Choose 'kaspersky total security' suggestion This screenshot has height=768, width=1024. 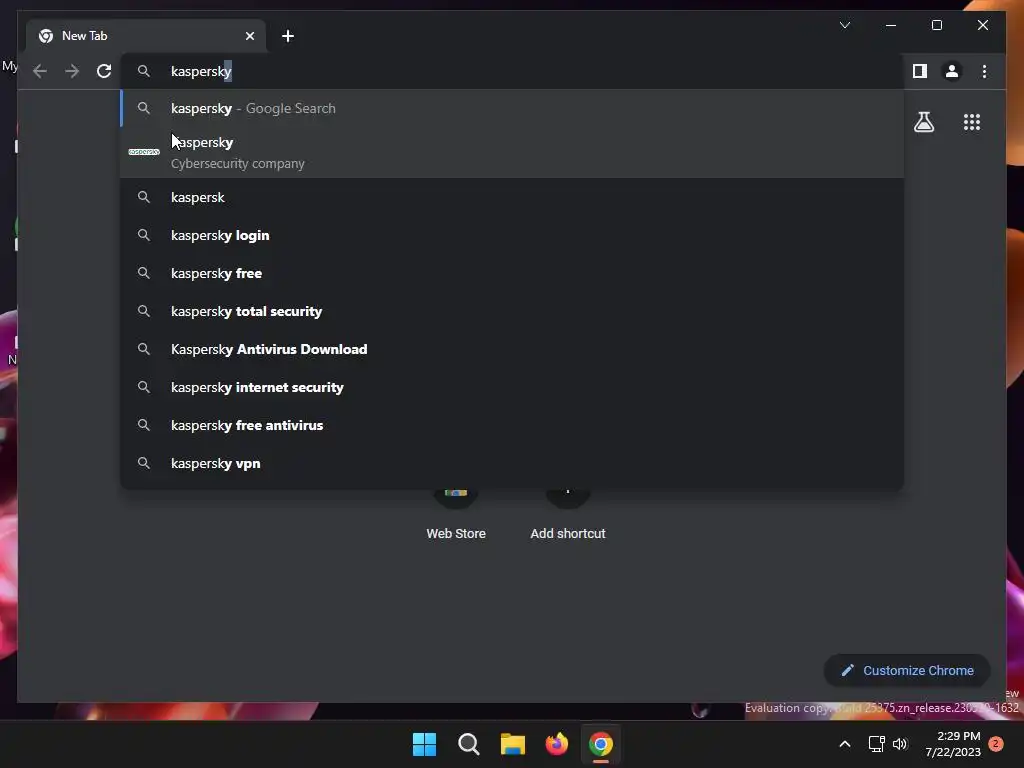512,311
